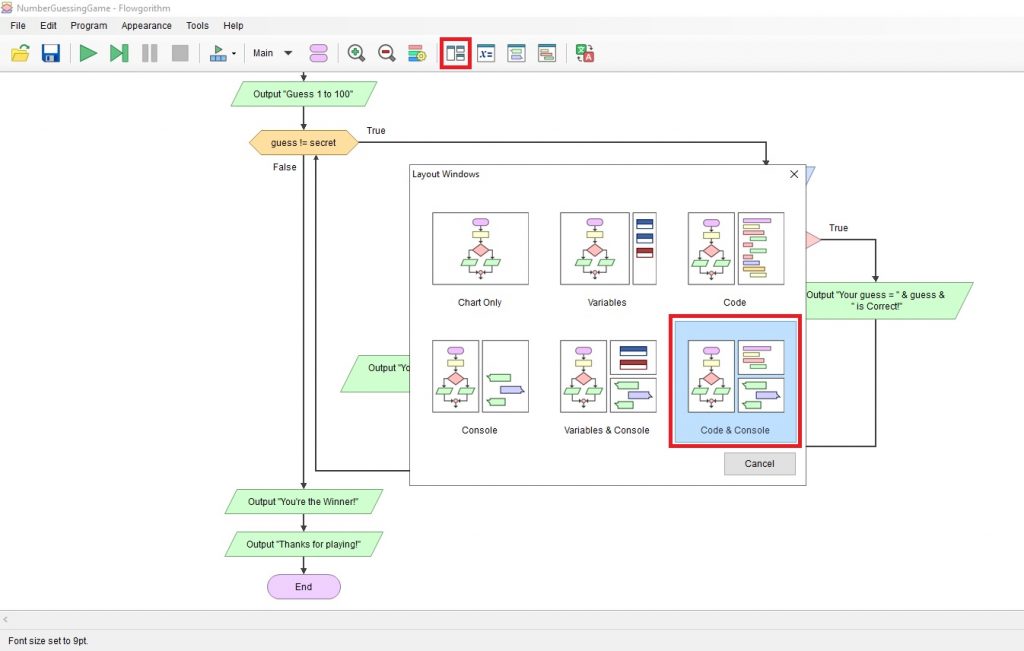Viewport: 1024px width, 651px height.
Task: Click the Layout Windows toolbar icon
Action: click(x=456, y=53)
